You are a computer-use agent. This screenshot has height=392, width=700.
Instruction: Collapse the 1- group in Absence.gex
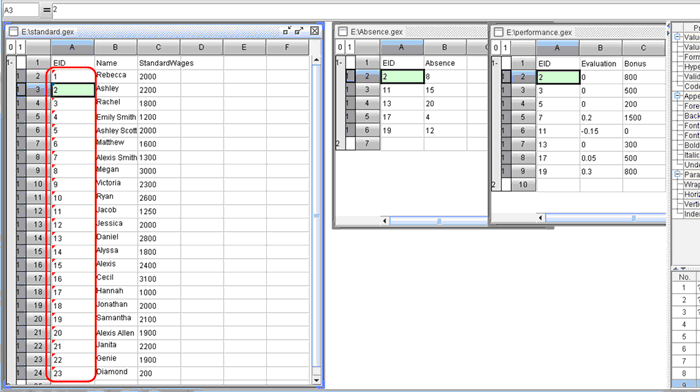point(339,63)
